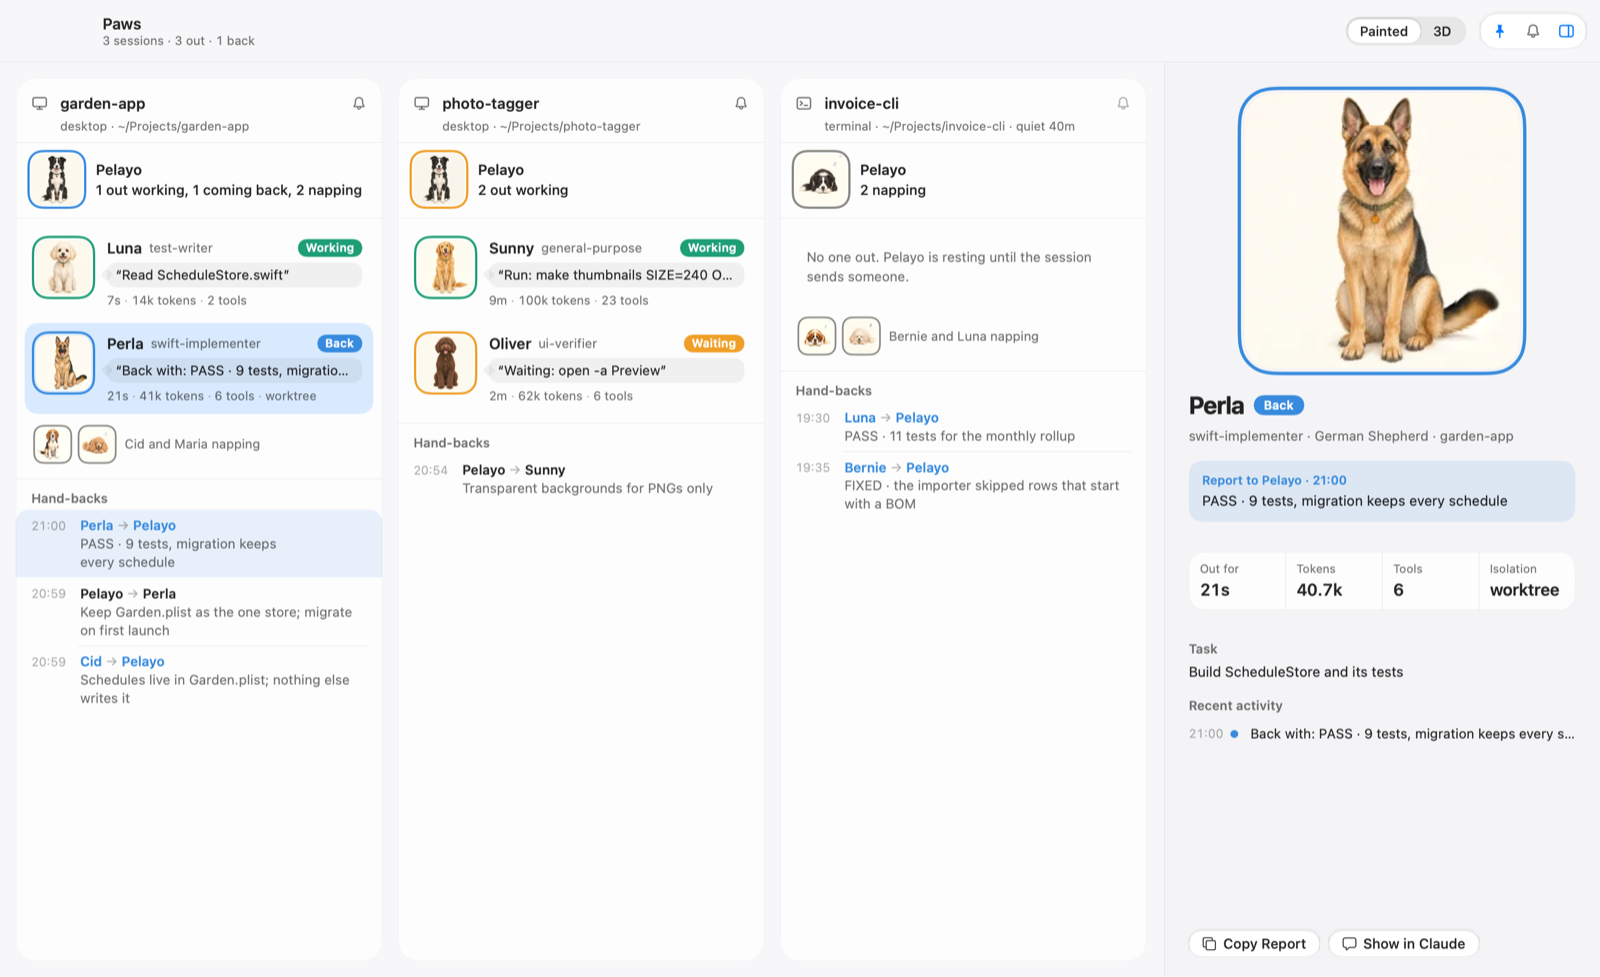The height and width of the screenshot is (977, 1600).
Task: Click the Report to Pelayo 21:00 card
Action: tap(1381, 491)
